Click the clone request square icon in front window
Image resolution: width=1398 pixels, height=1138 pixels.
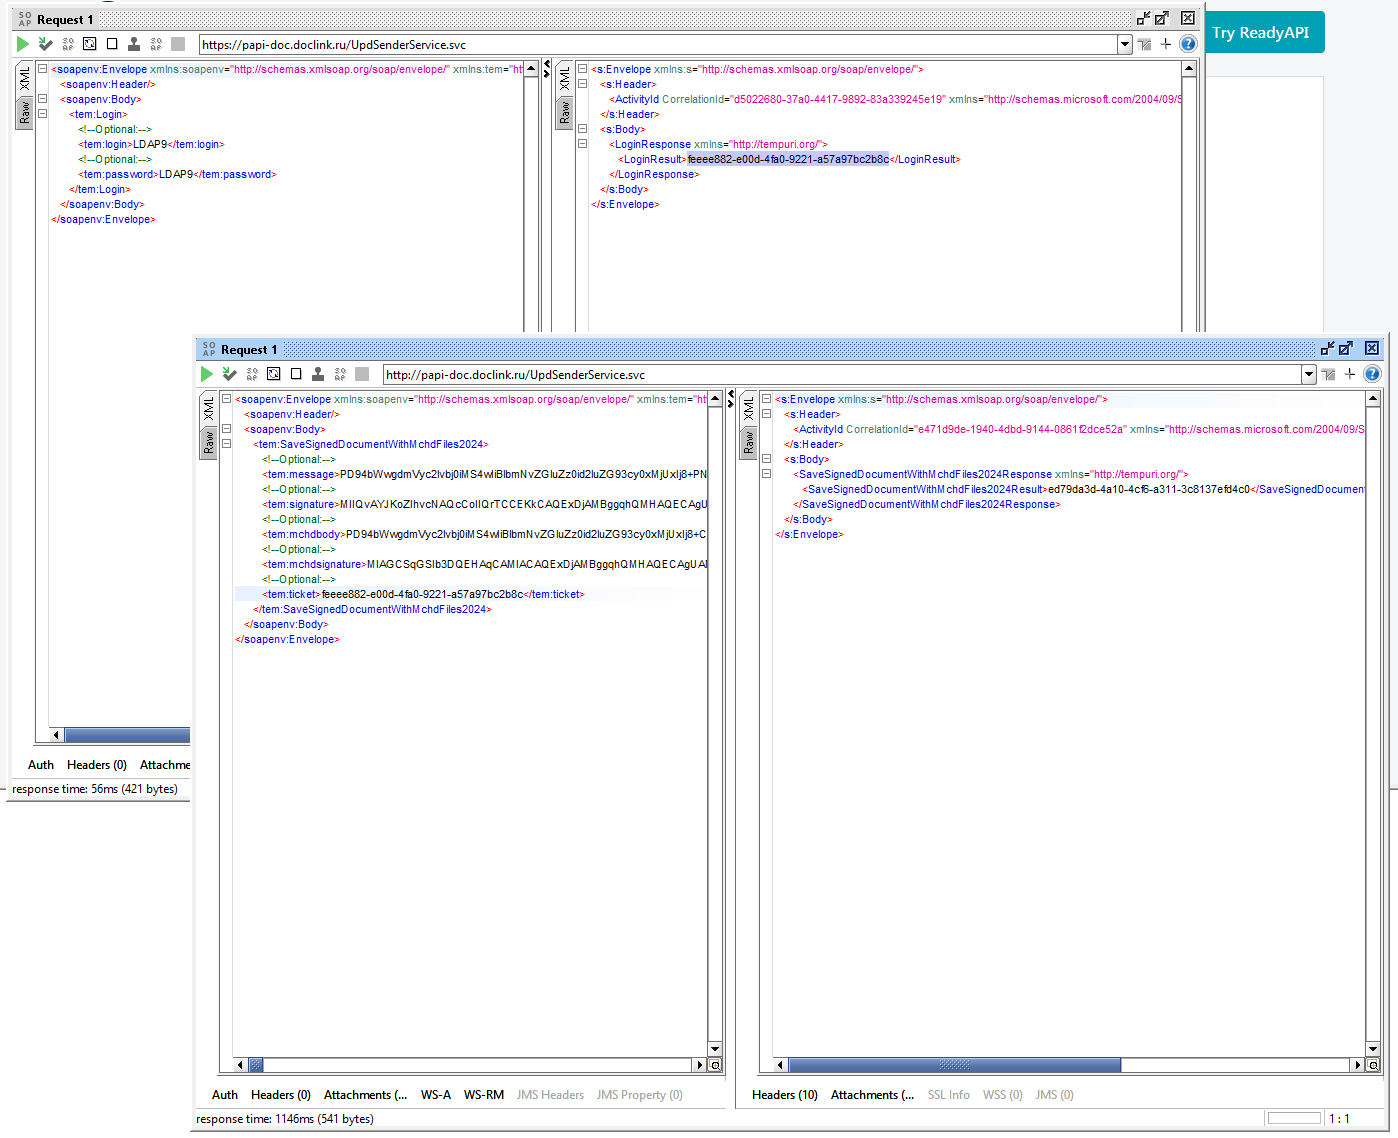pos(296,374)
